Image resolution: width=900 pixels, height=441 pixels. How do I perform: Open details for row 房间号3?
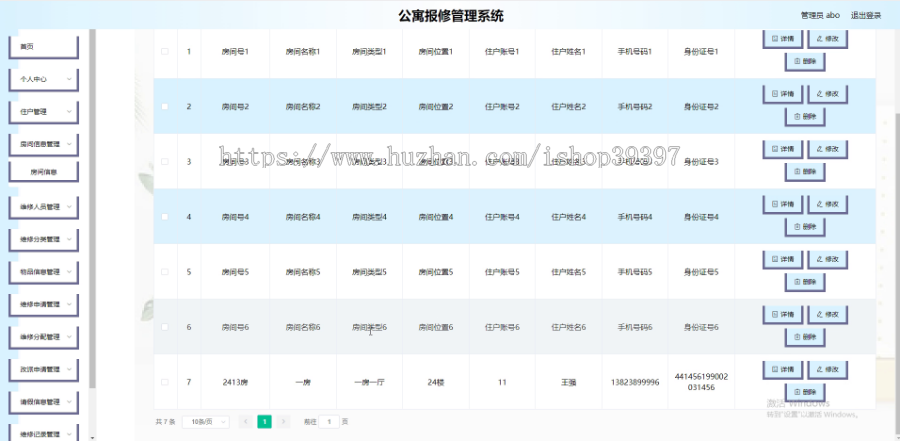(x=782, y=149)
